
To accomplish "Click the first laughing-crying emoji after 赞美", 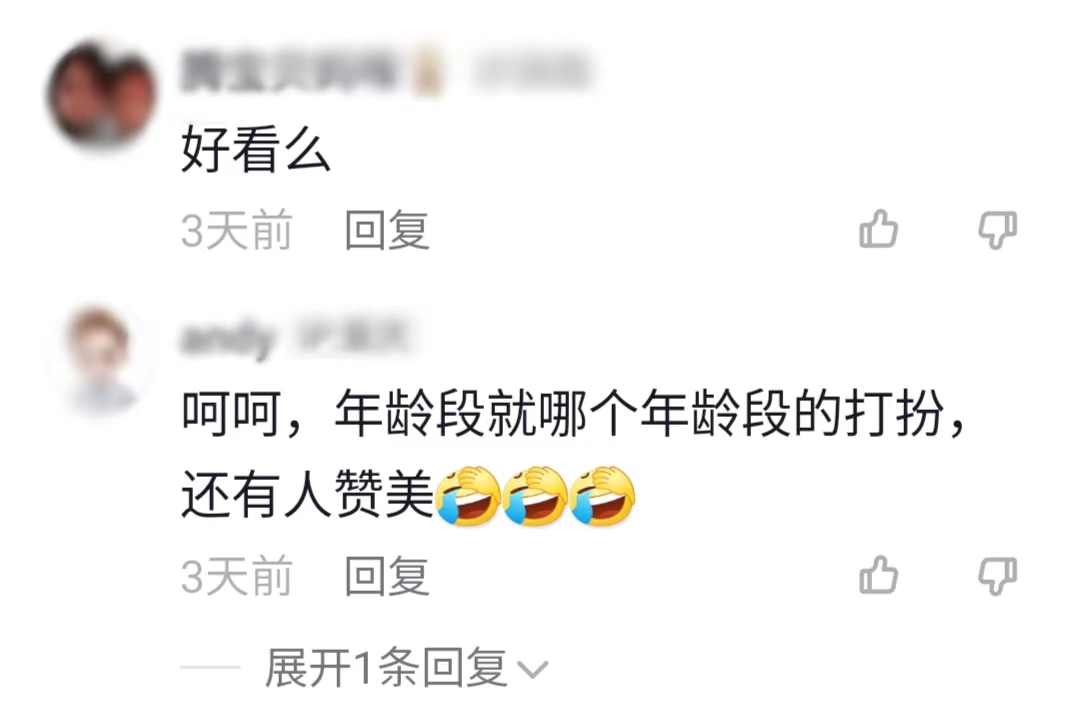I will click(469, 496).
